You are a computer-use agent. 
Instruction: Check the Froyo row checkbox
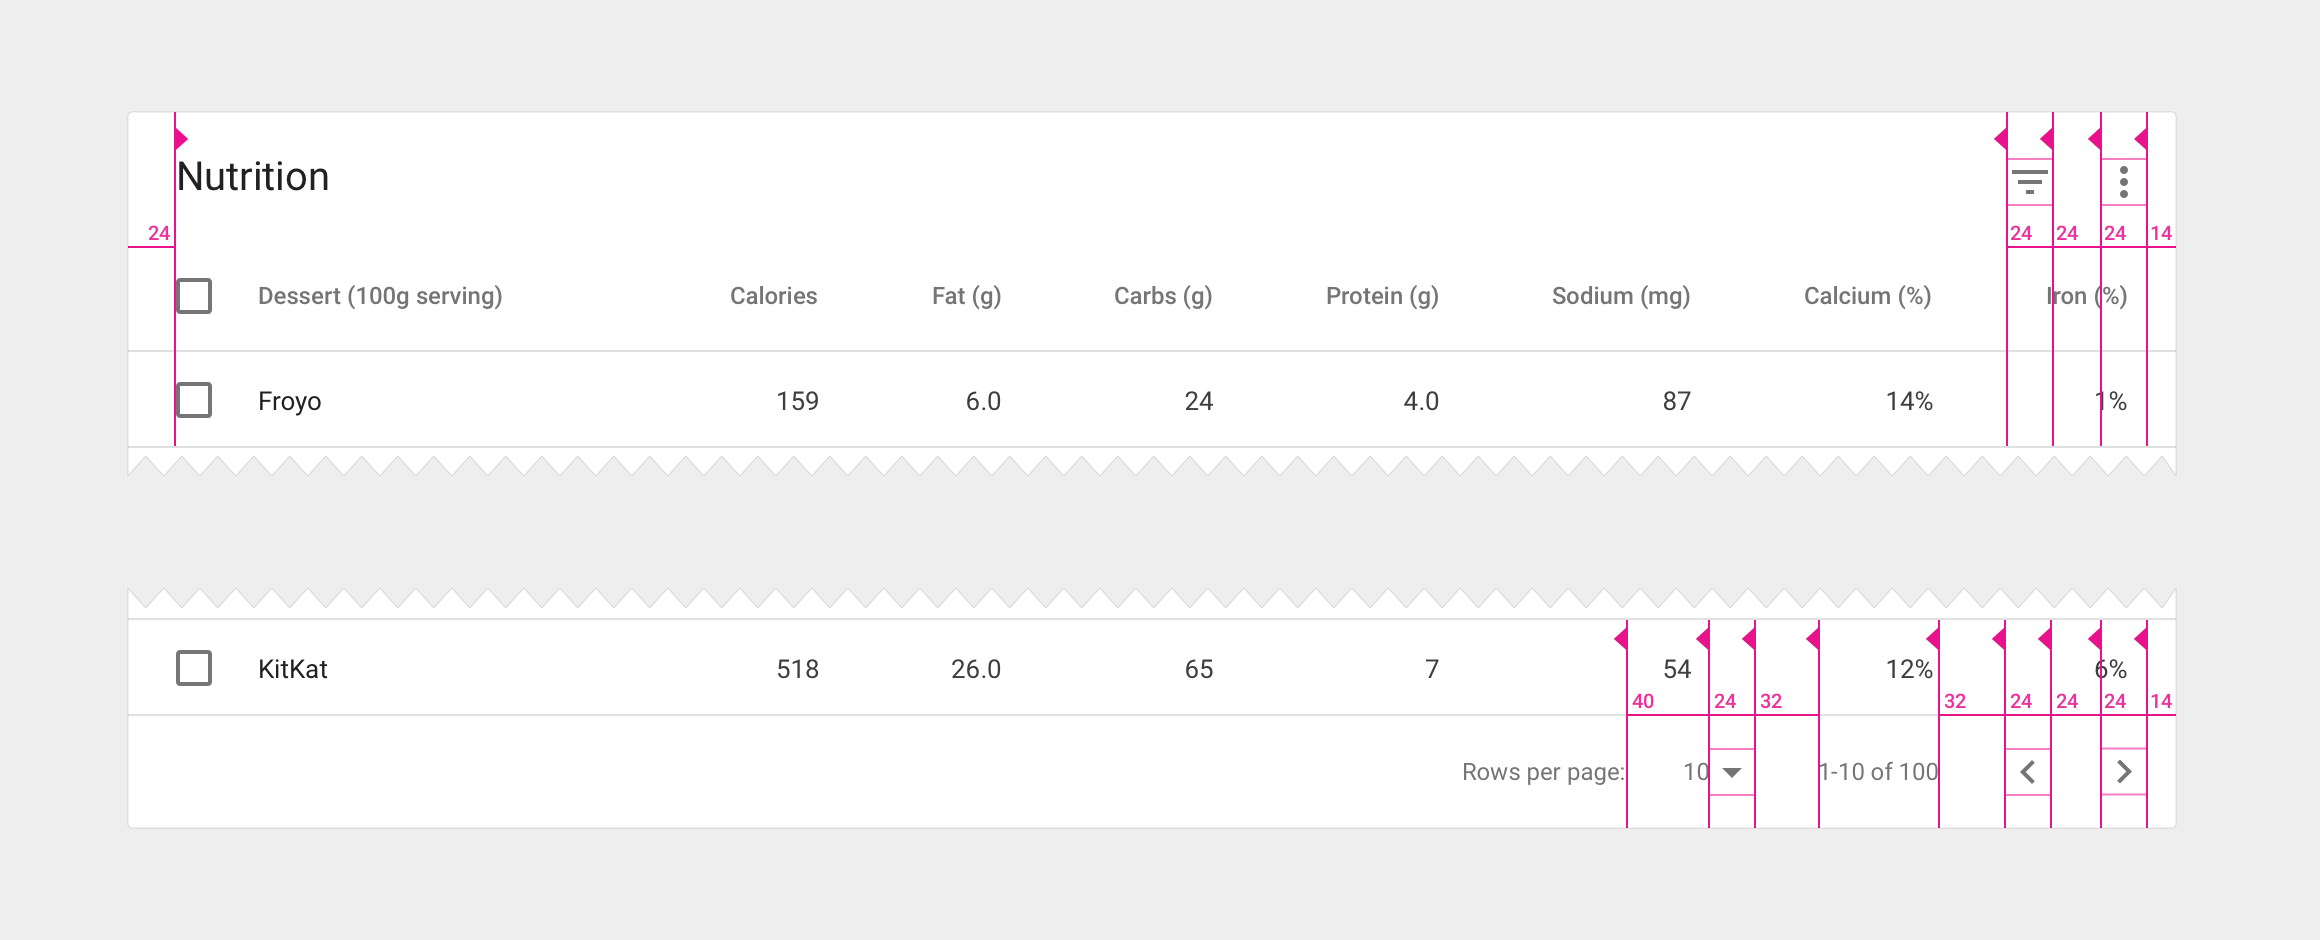tap(194, 400)
